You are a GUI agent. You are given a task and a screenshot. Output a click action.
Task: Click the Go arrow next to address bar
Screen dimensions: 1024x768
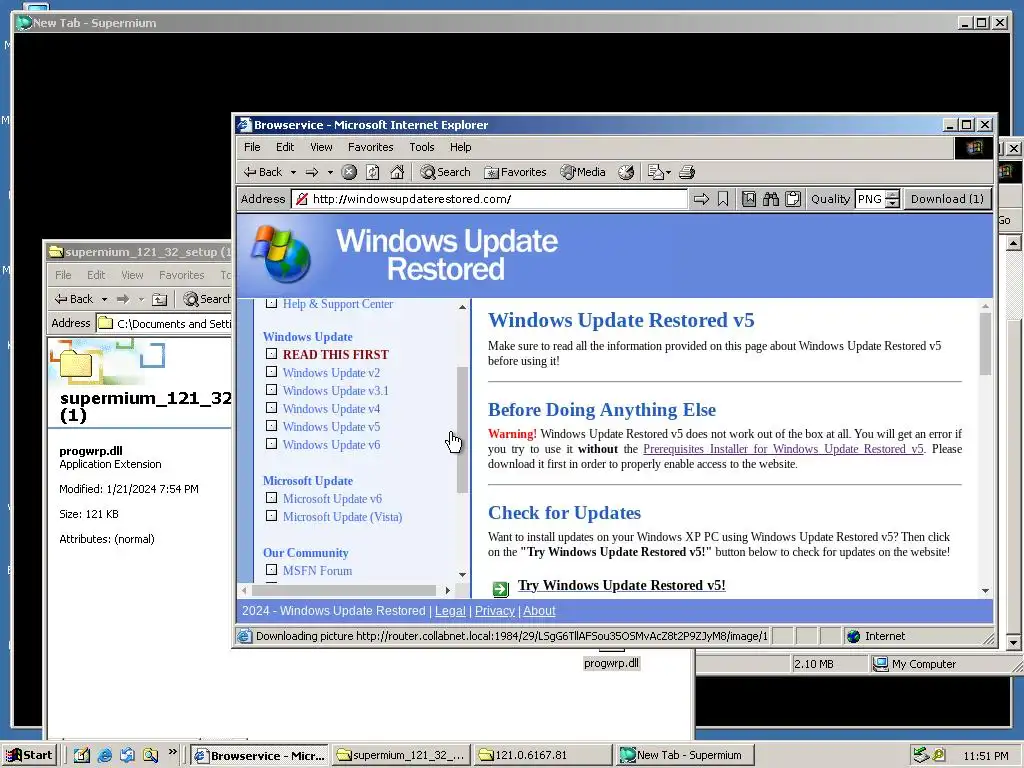pos(701,199)
